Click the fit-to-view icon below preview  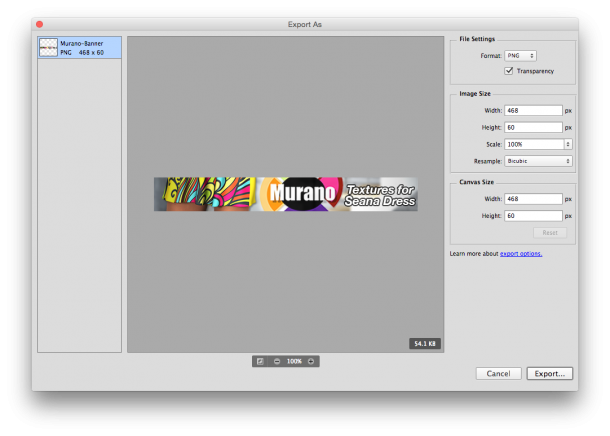(260, 361)
